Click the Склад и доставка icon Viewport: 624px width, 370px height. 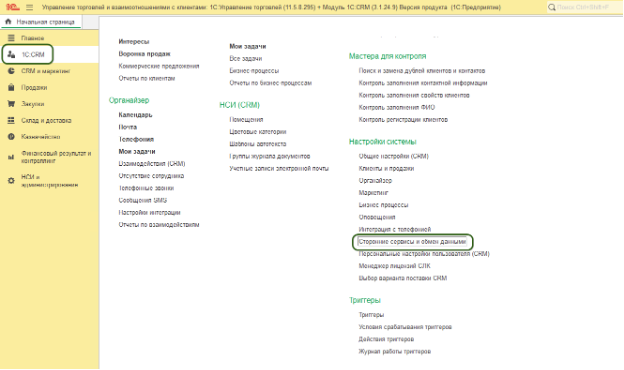pyautogui.click(x=11, y=120)
